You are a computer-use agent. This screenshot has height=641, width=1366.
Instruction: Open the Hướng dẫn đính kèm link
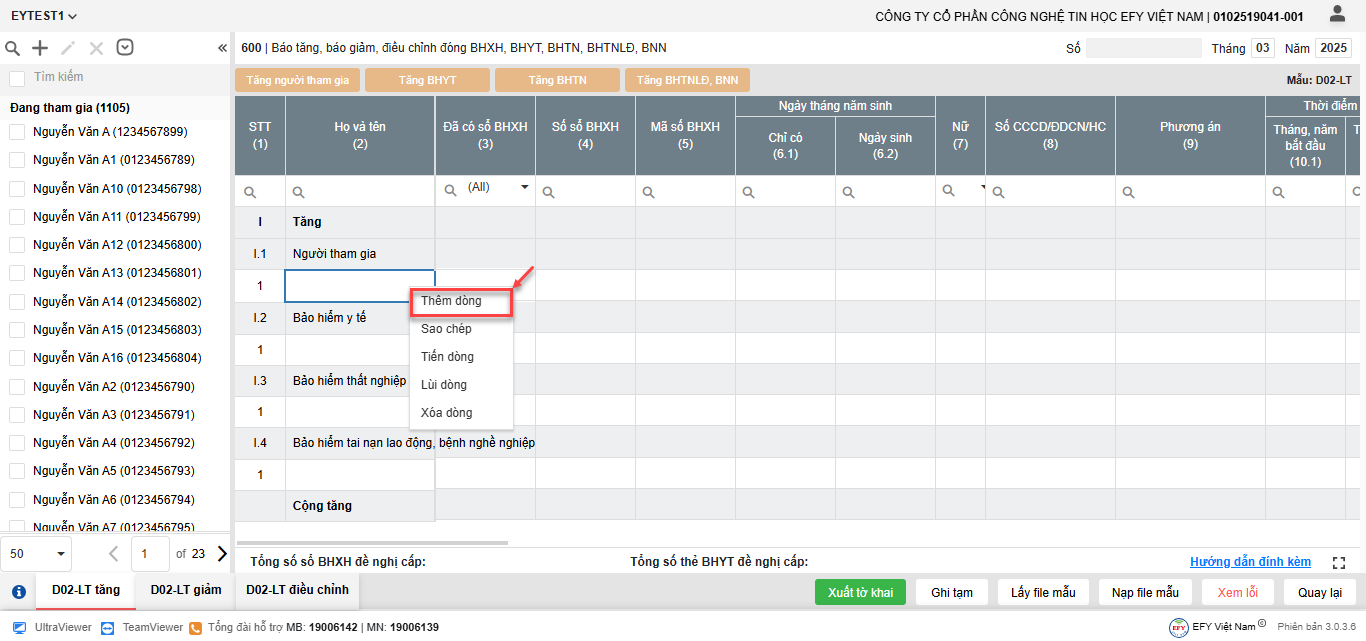1250,562
